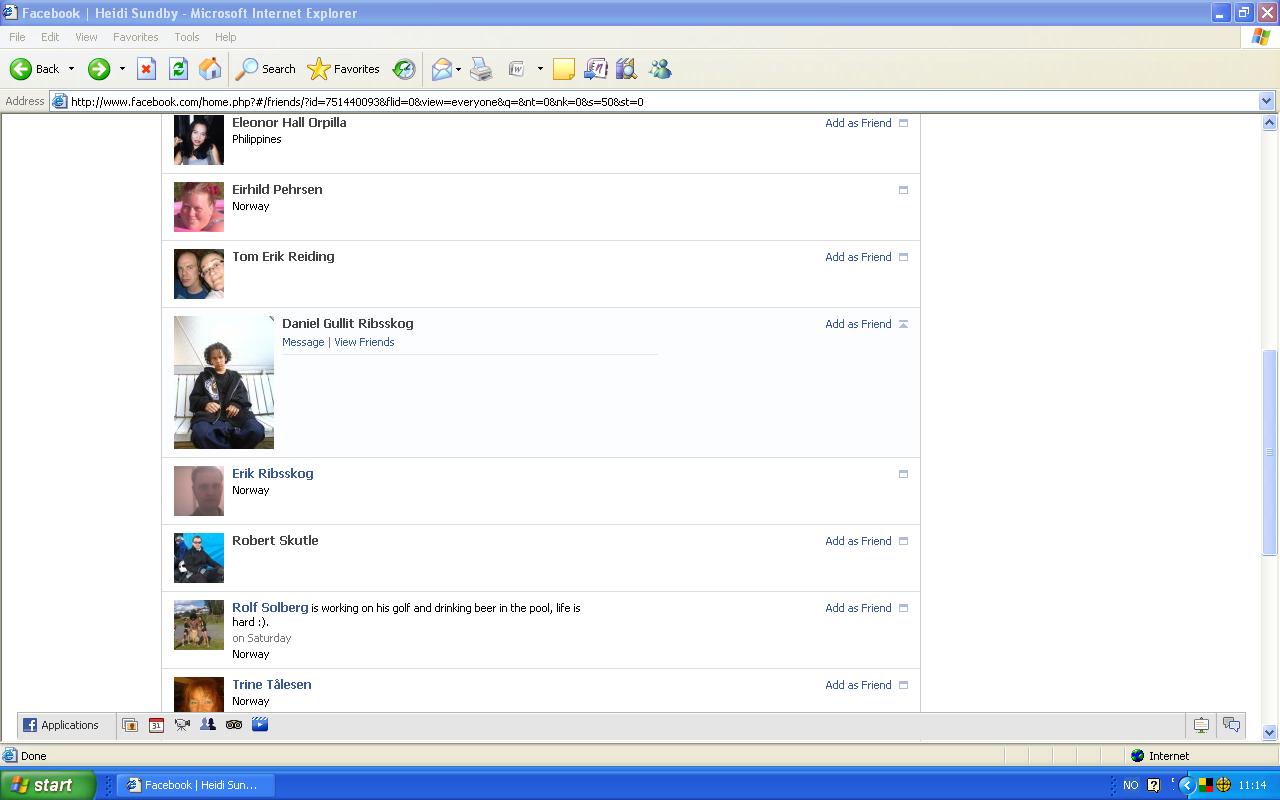The height and width of the screenshot is (800, 1280).
Task: Go to Home page via house icon
Action: (x=210, y=69)
